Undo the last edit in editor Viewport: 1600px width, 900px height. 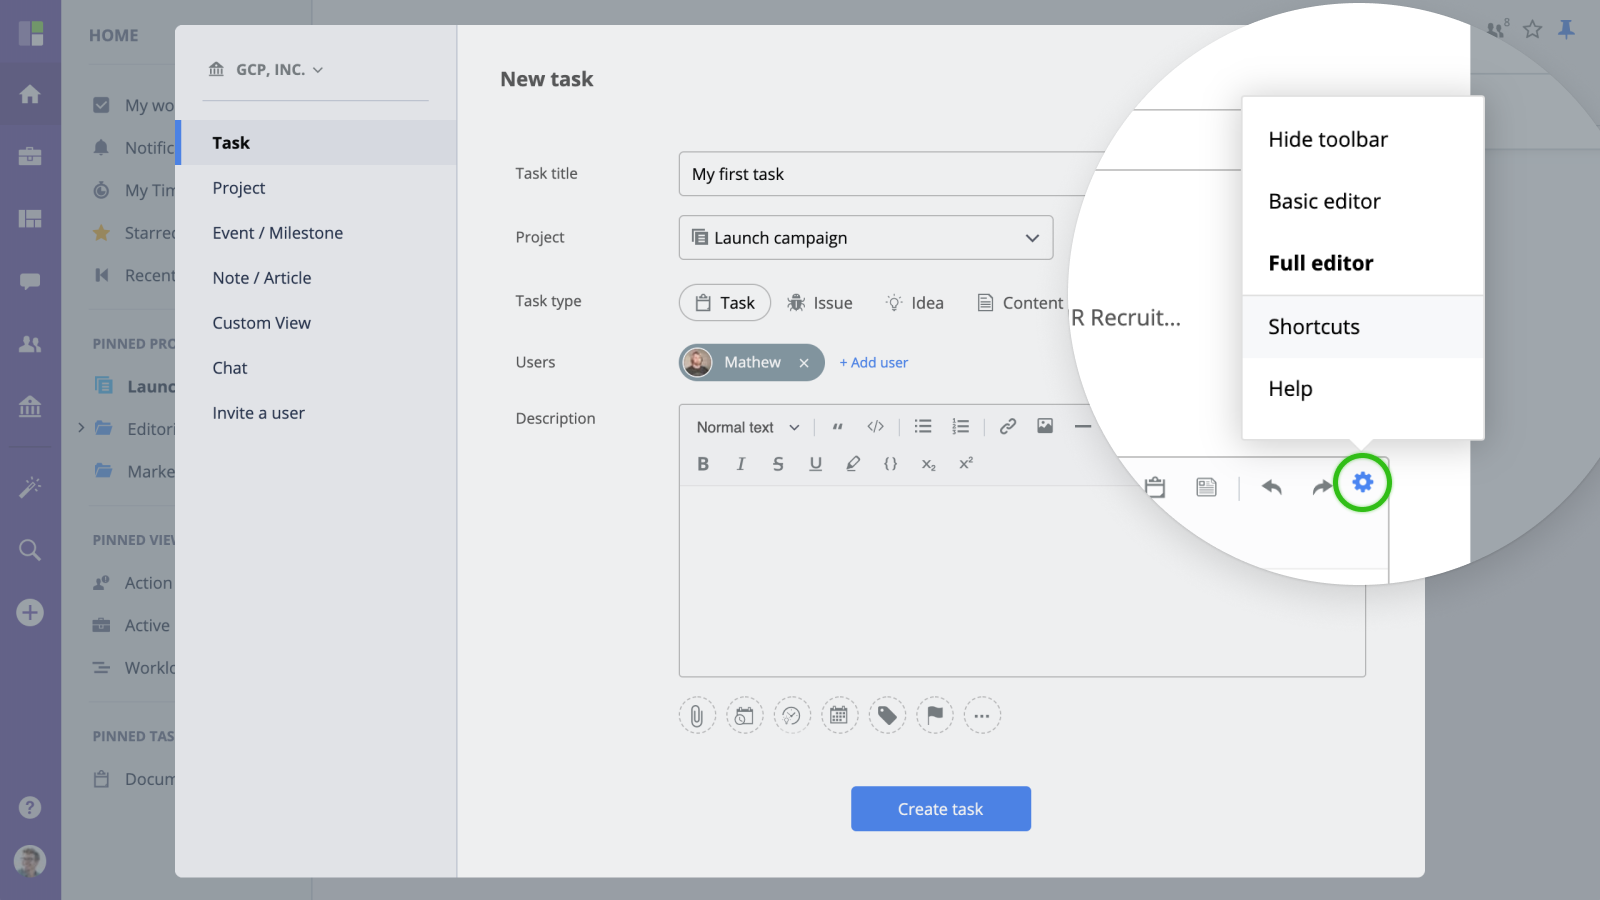coord(1271,488)
